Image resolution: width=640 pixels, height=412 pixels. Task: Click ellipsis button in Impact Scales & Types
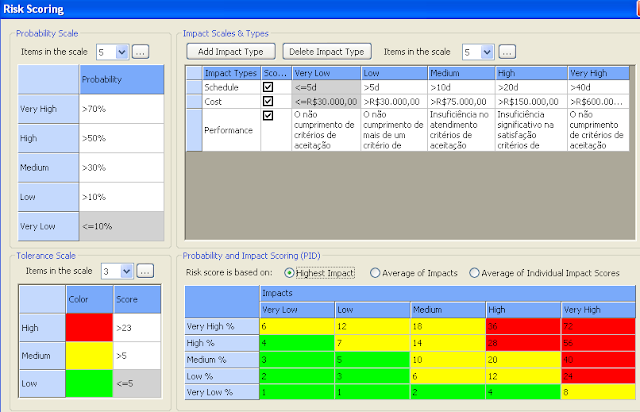pos(507,52)
